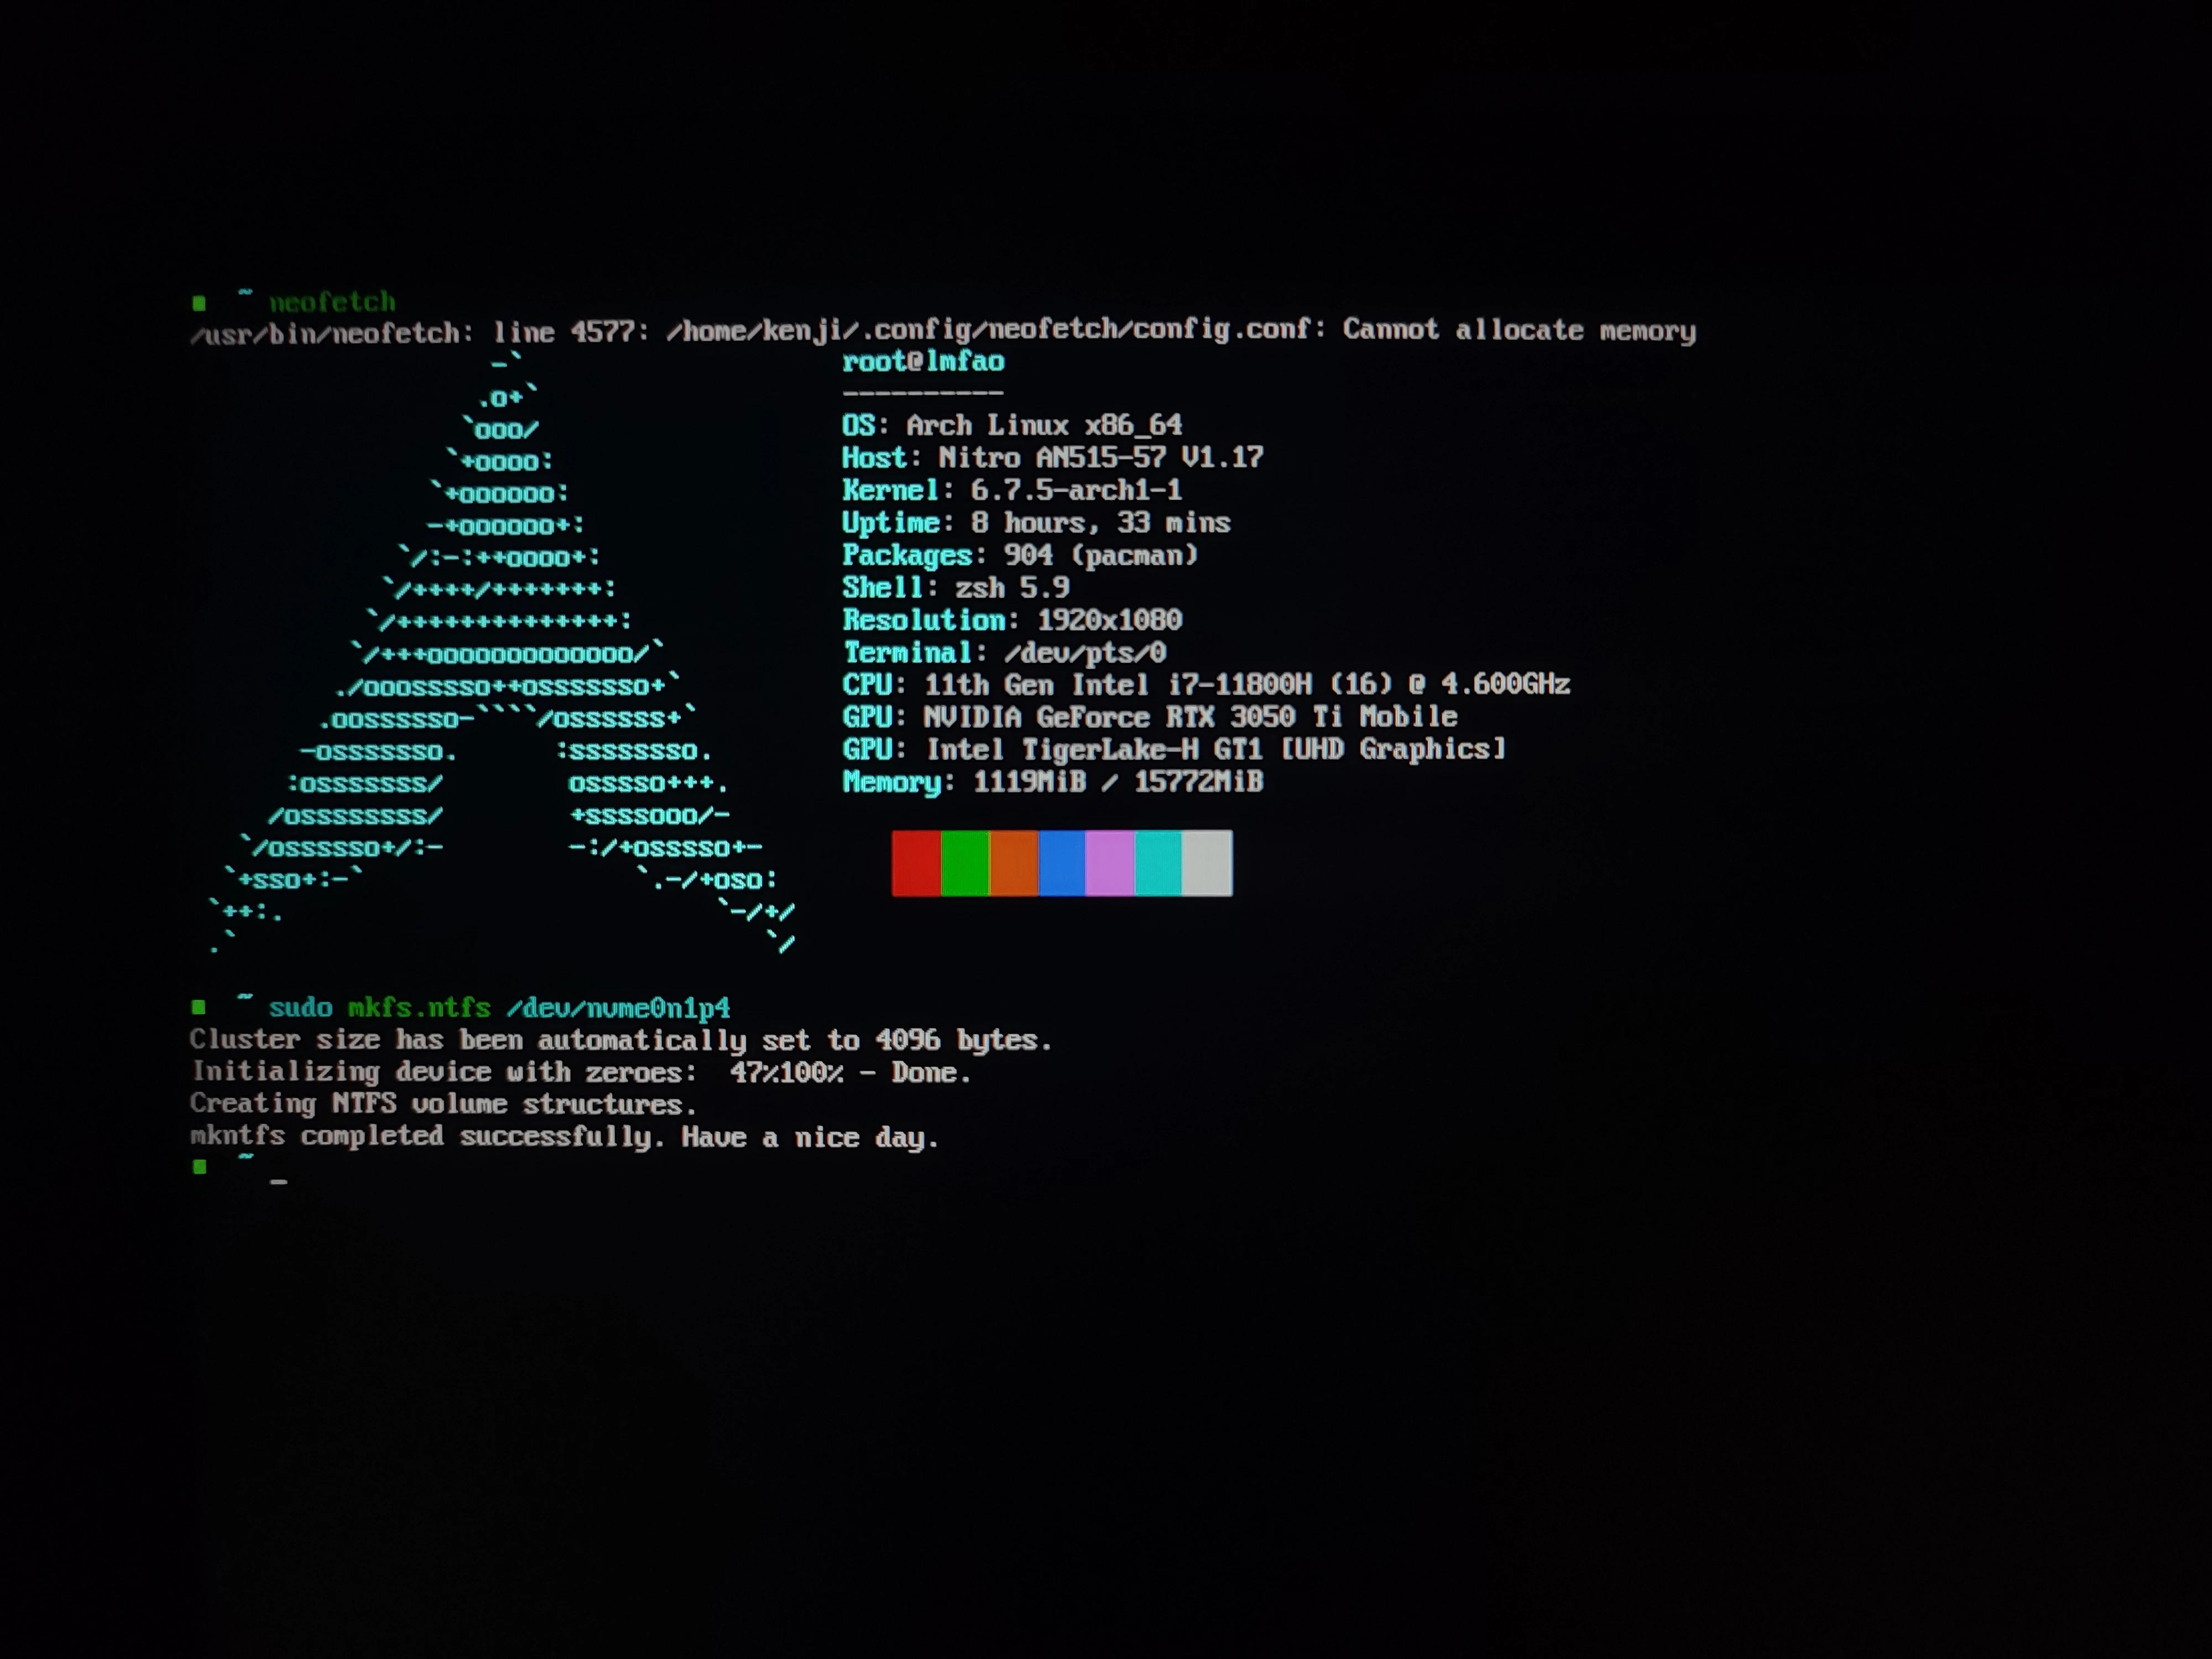The image size is (2212, 1659).
Task: Click the 'CPU: 11th Gen Intel i7-11800H' line
Action: (1206, 684)
